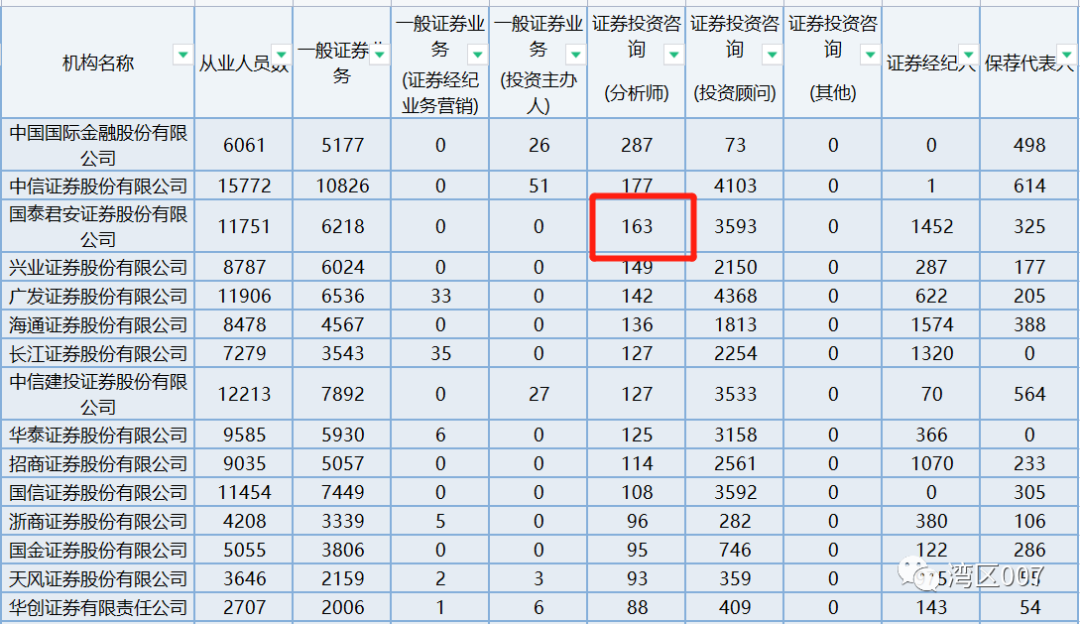
Task: Open the 证券经纪业务营销 column filter dropdown
Action: (477, 54)
